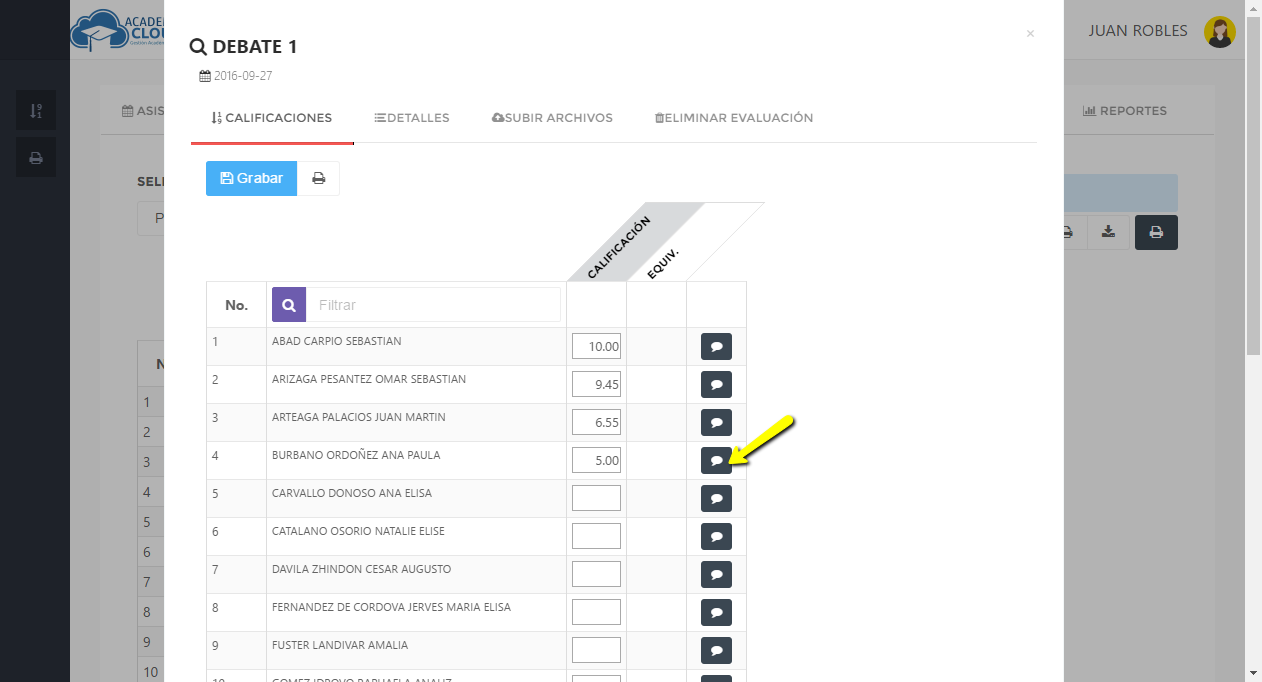Open comment for CATALANO OSORIO NATALIE ELISE

pyautogui.click(x=716, y=537)
